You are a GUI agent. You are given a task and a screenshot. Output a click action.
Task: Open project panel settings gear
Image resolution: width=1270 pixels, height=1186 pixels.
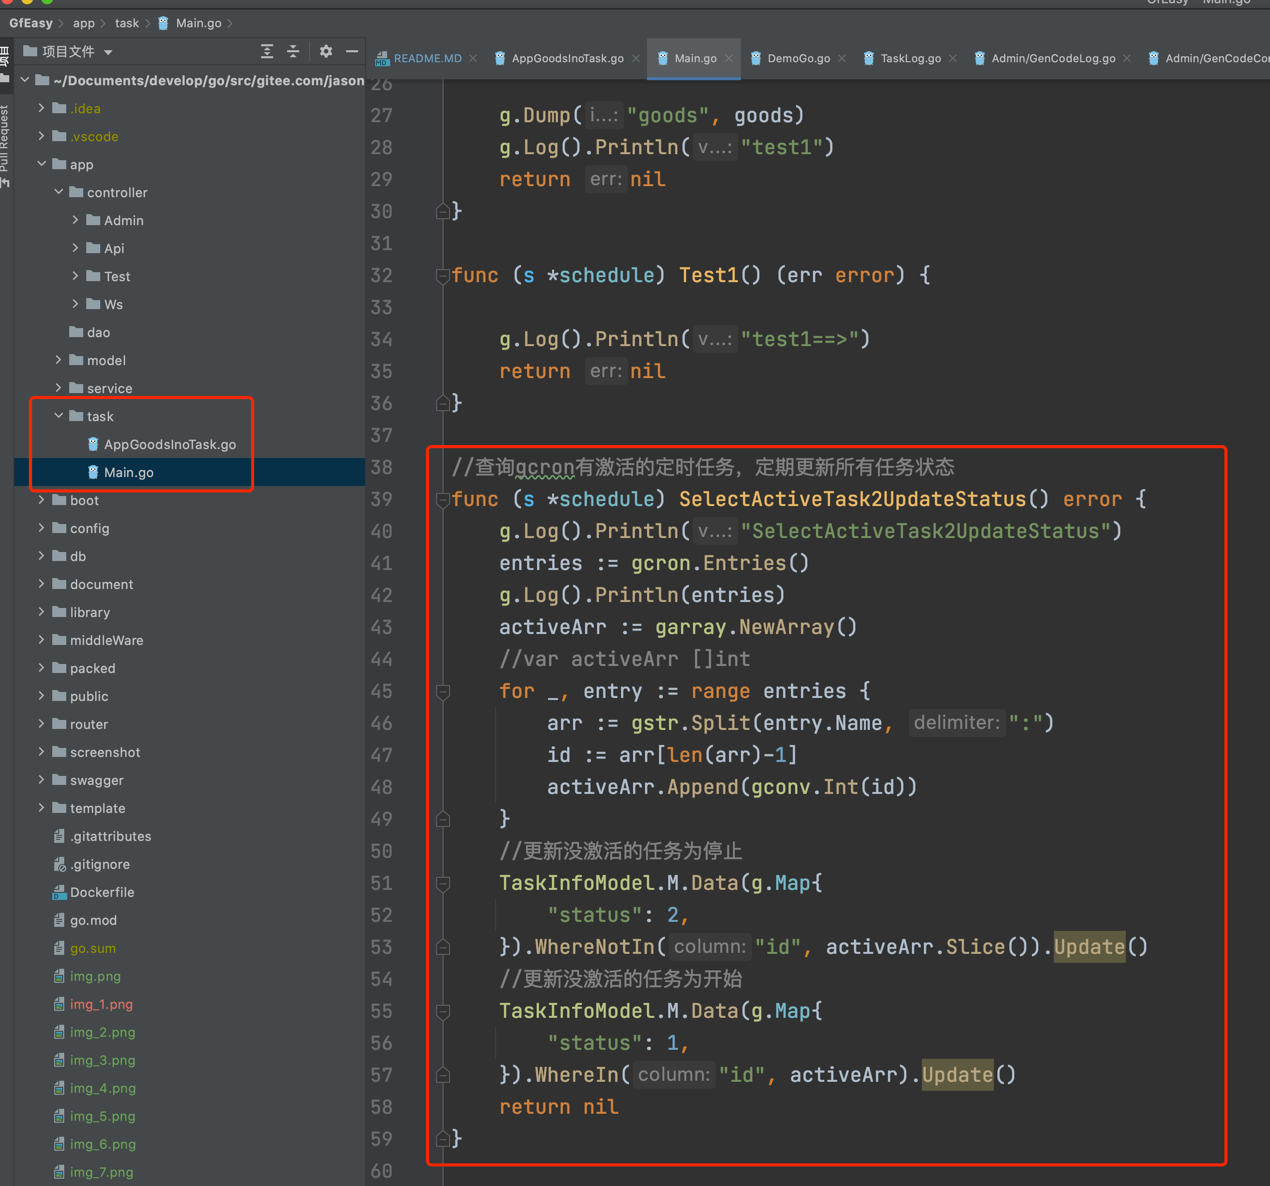[x=326, y=51]
